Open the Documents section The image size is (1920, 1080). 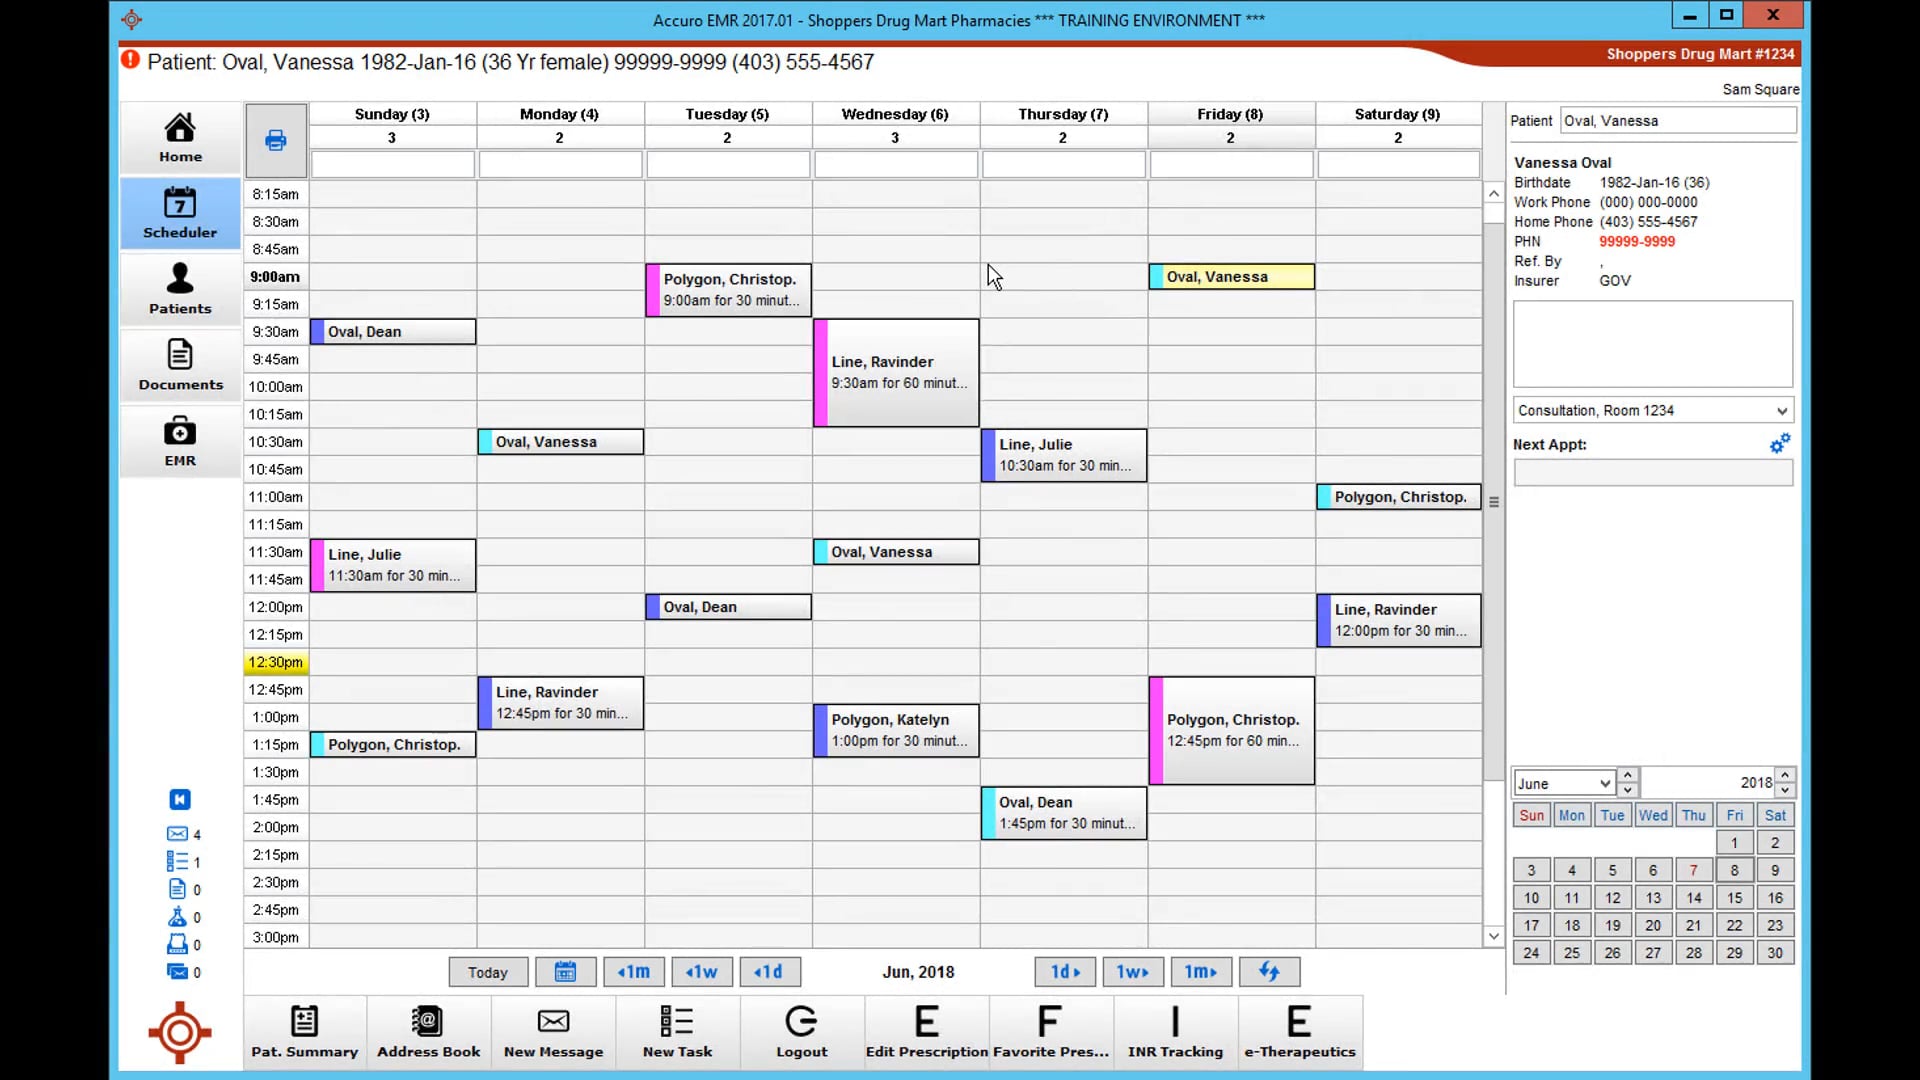pos(179,364)
